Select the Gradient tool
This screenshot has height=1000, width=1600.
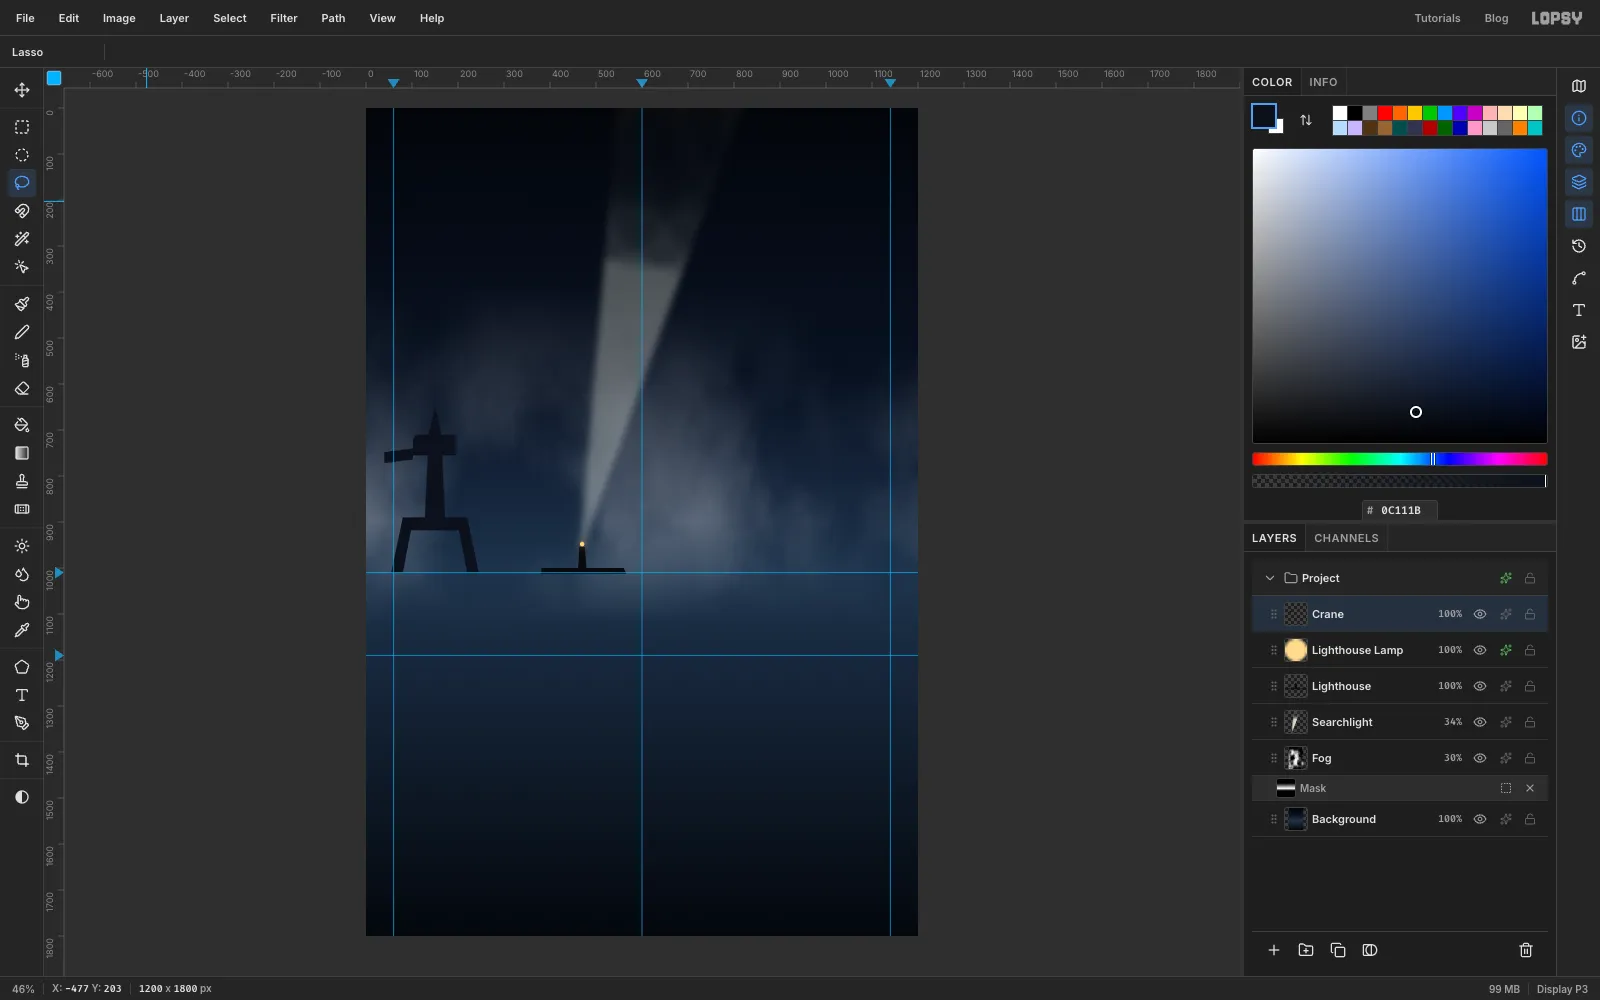click(22, 453)
